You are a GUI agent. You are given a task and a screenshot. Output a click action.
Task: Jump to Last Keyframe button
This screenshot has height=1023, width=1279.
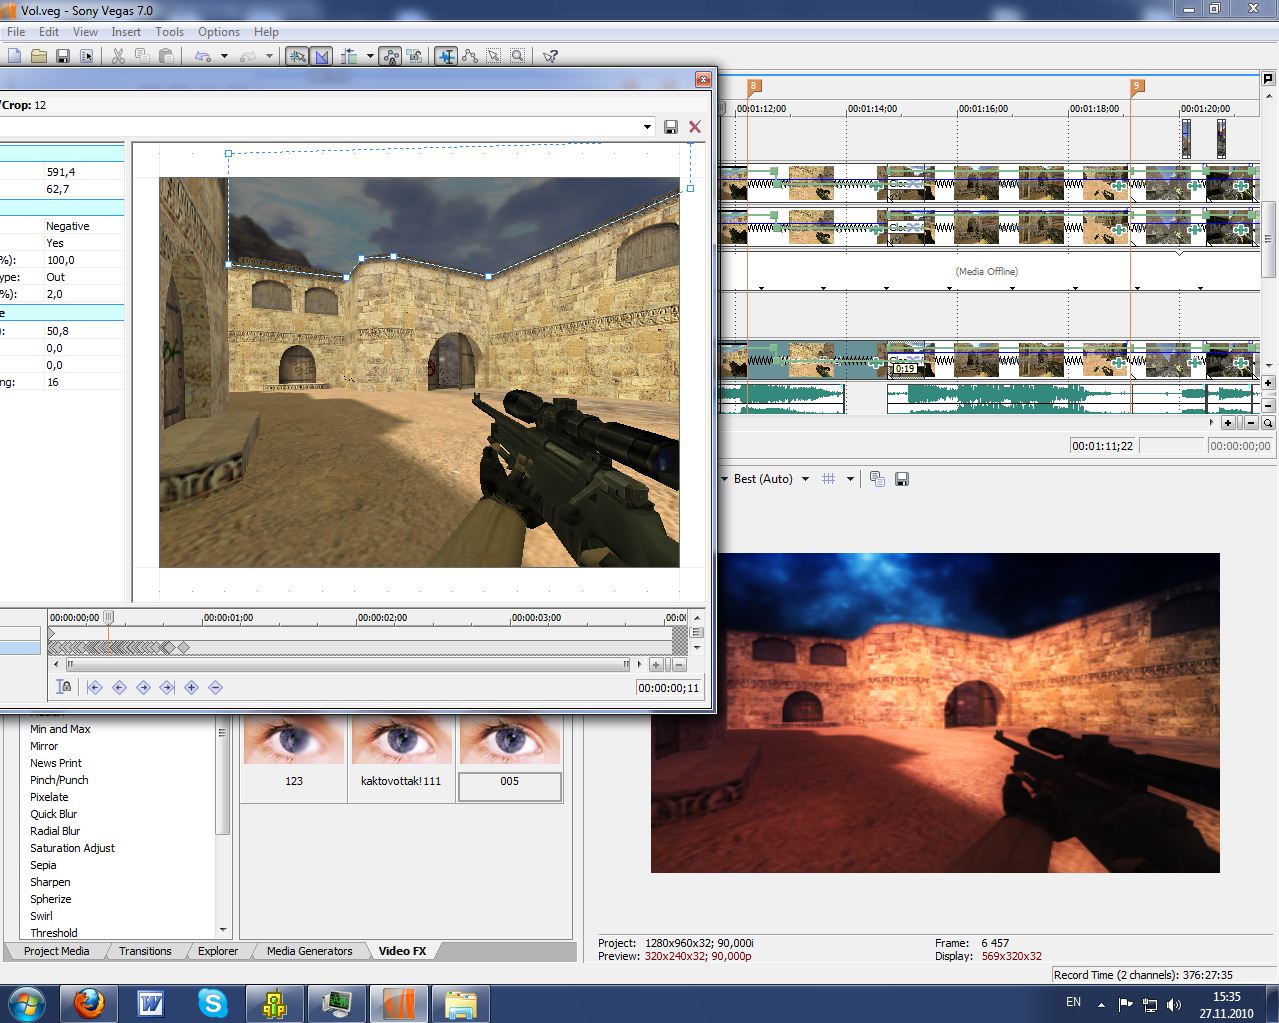(x=167, y=687)
